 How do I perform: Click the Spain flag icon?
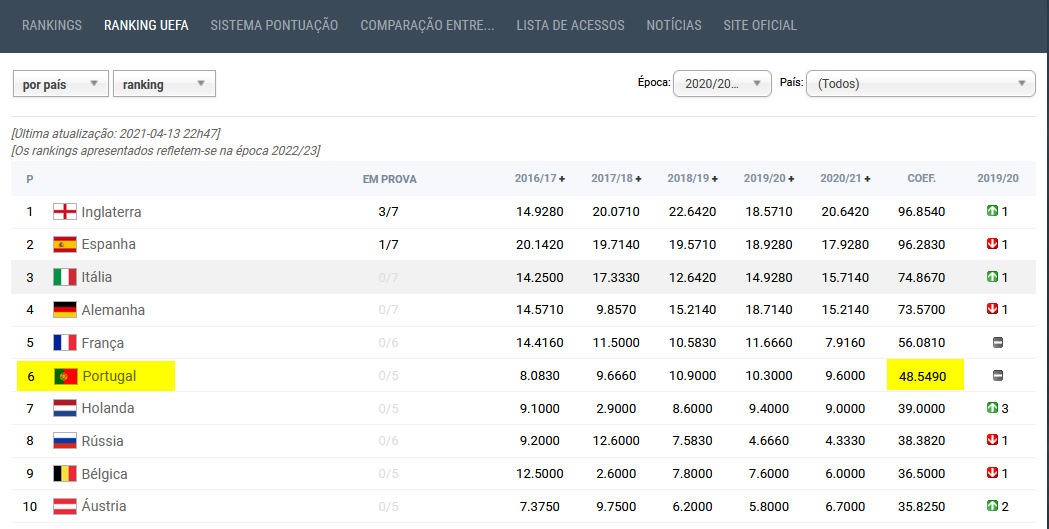pyautogui.click(x=65, y=245)
